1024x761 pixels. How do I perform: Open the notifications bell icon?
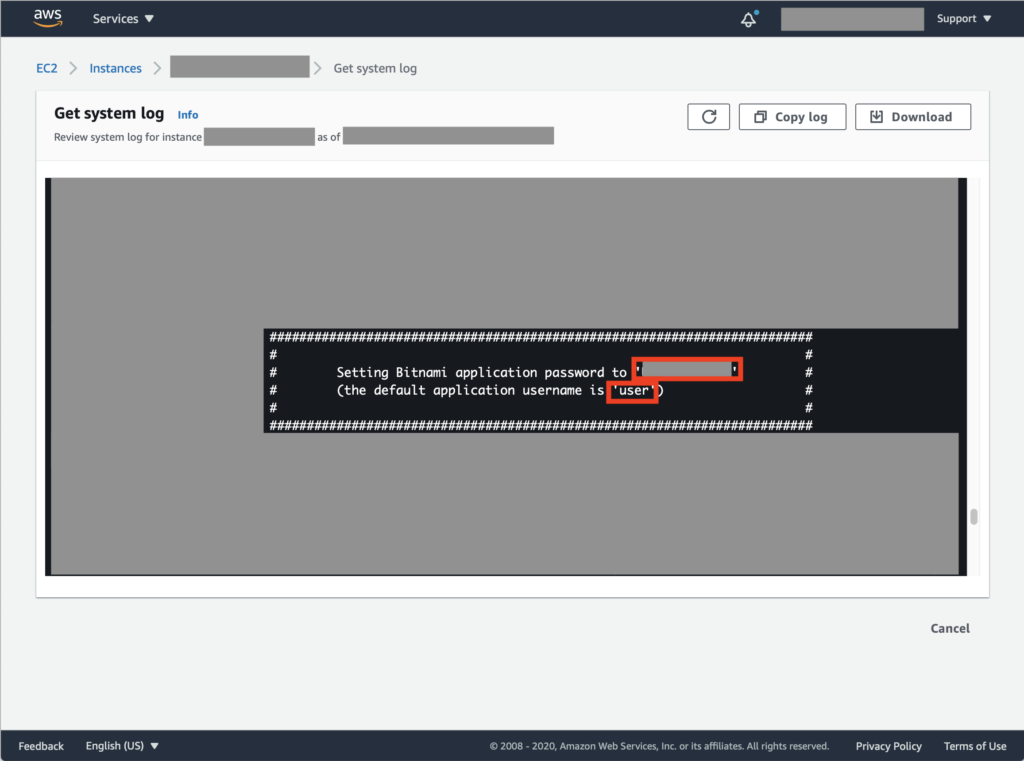click(749, 19)
